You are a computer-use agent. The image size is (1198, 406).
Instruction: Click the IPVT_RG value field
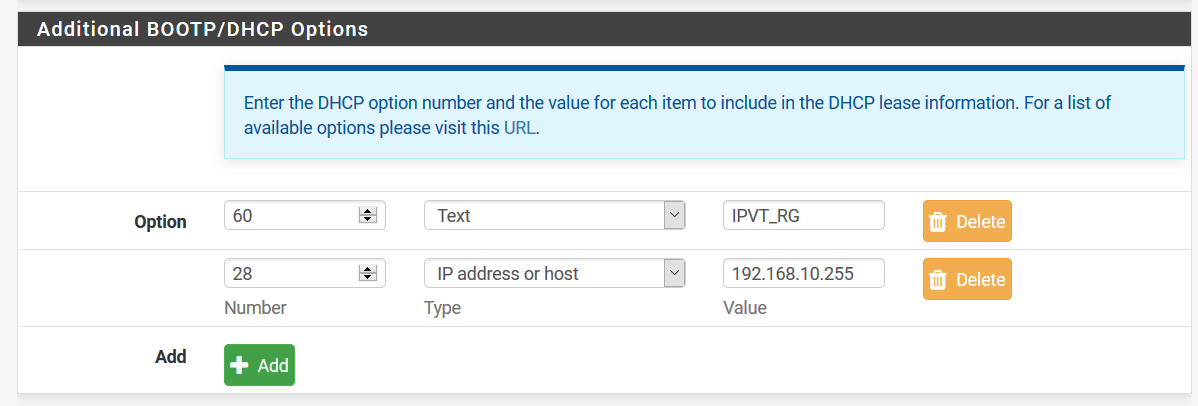[803, 215]
